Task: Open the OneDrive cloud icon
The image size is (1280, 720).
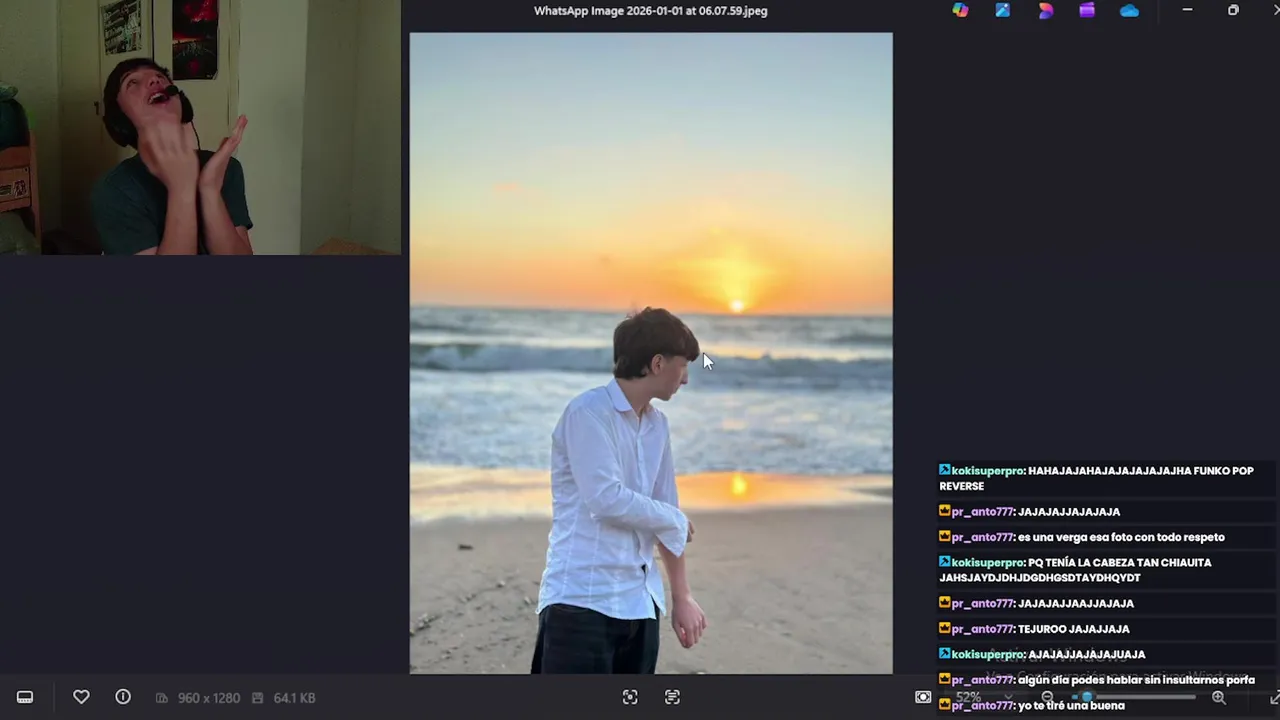Action: pyautogui.click(x=1129, y=11)
